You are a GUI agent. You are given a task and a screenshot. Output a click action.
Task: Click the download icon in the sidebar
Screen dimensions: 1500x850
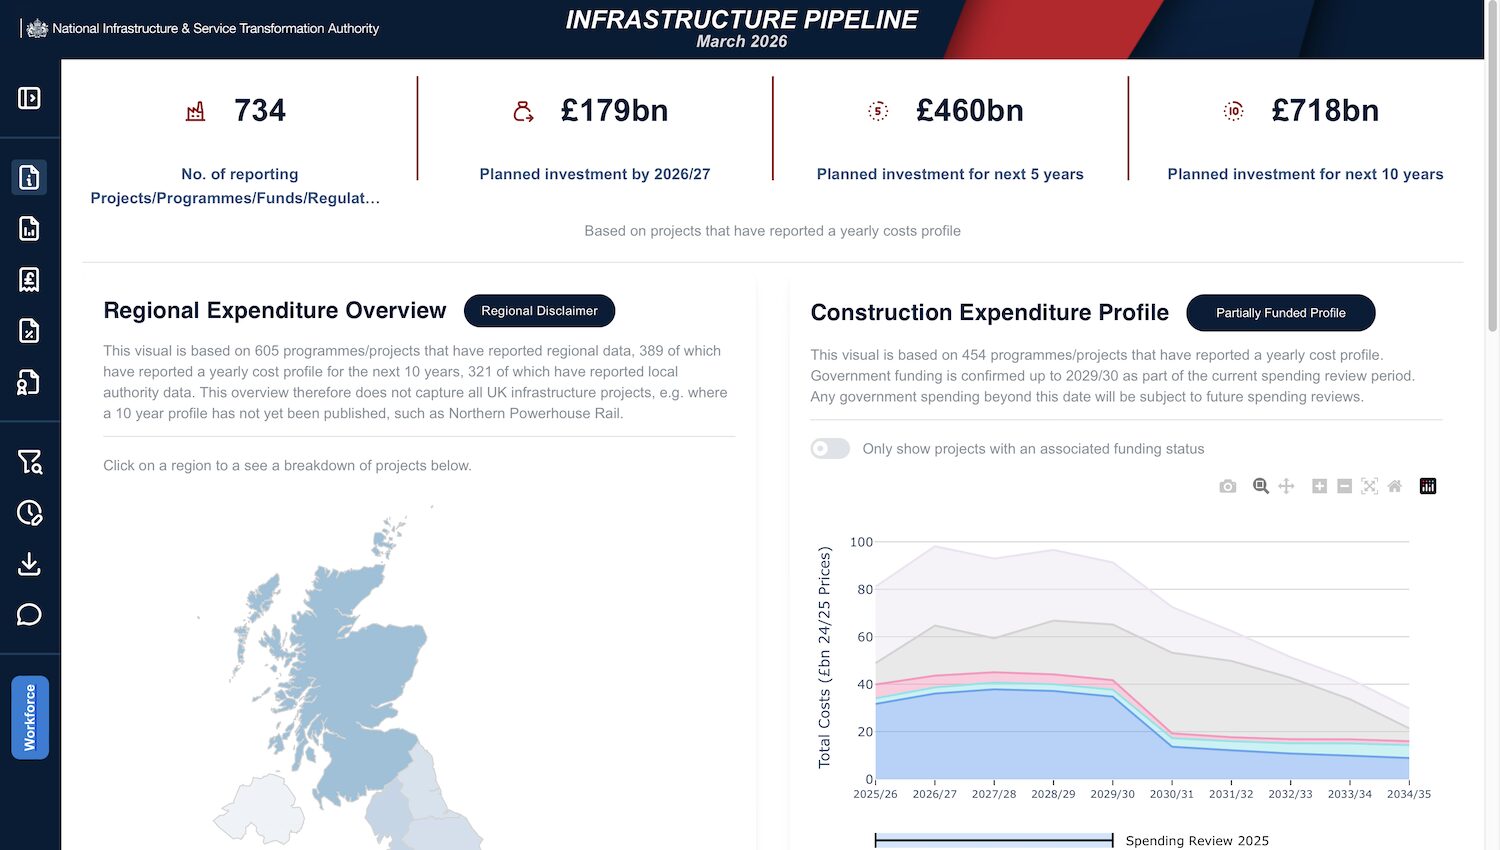coord(29,563)
